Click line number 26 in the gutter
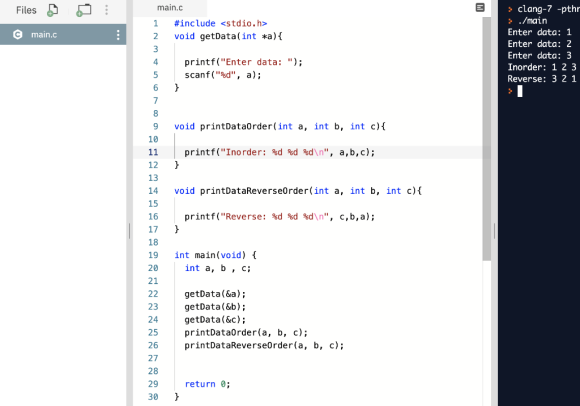 153,345
